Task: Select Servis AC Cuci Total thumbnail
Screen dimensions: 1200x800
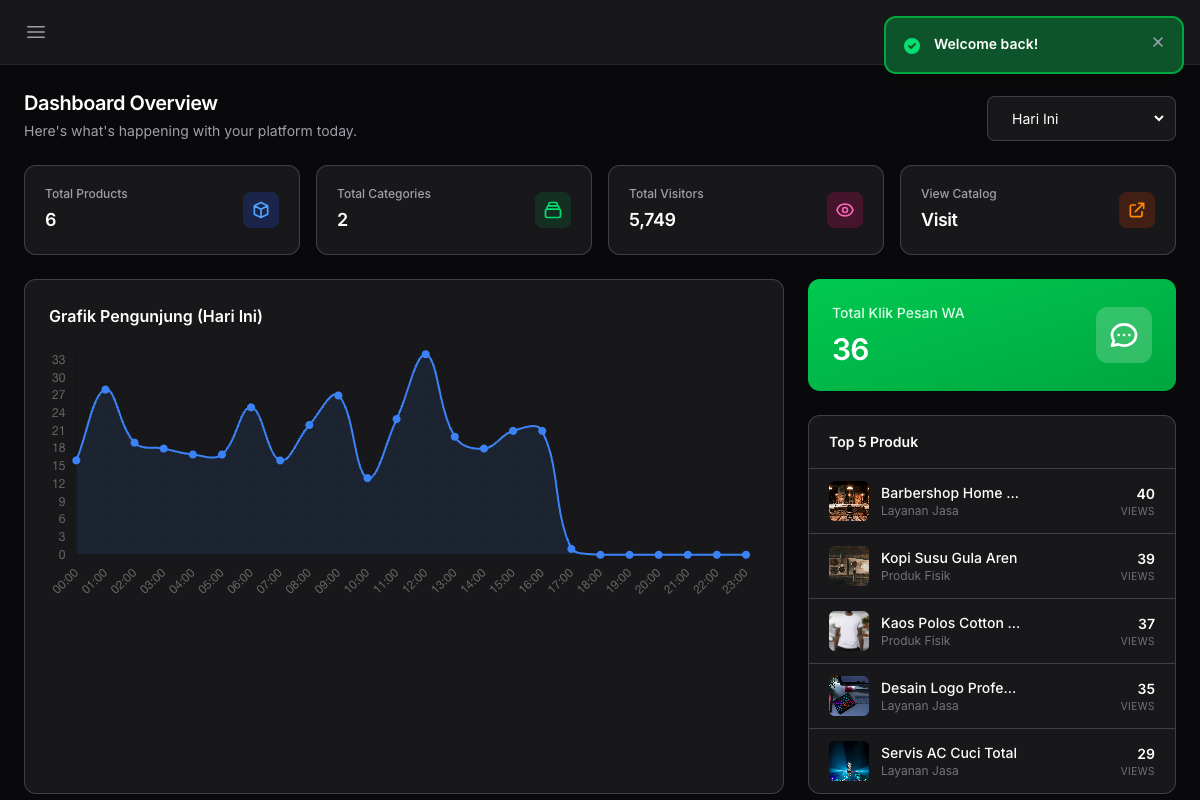Action: pyautogui.click(x=849, y=761)
